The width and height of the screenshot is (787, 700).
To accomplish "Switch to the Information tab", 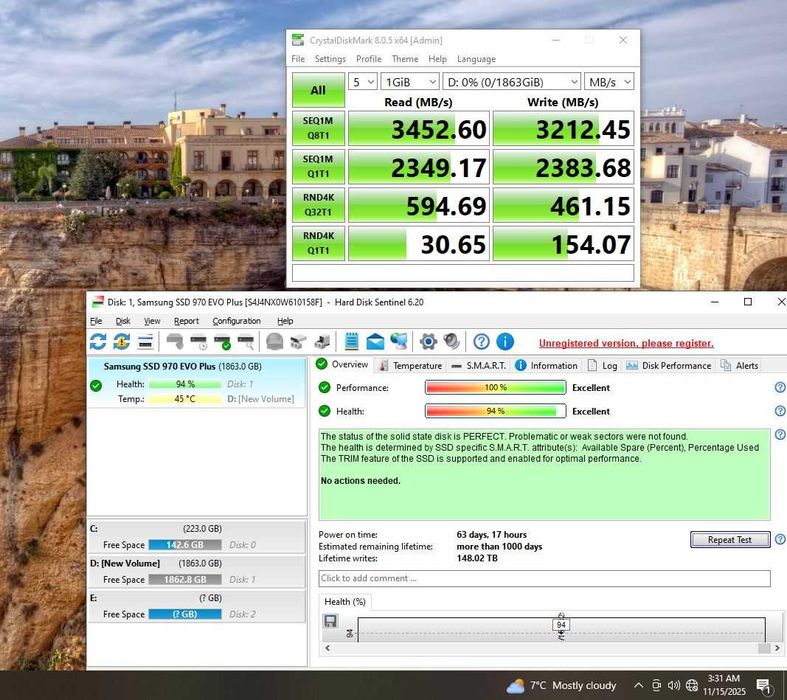I will point(547,365).
